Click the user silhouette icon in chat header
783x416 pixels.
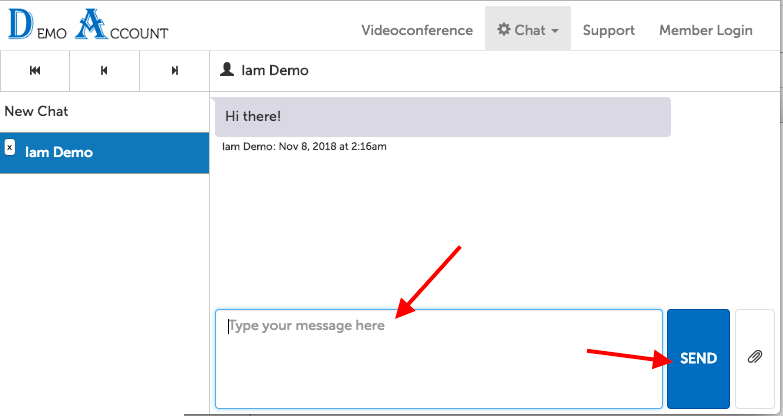tap(227, 70)
